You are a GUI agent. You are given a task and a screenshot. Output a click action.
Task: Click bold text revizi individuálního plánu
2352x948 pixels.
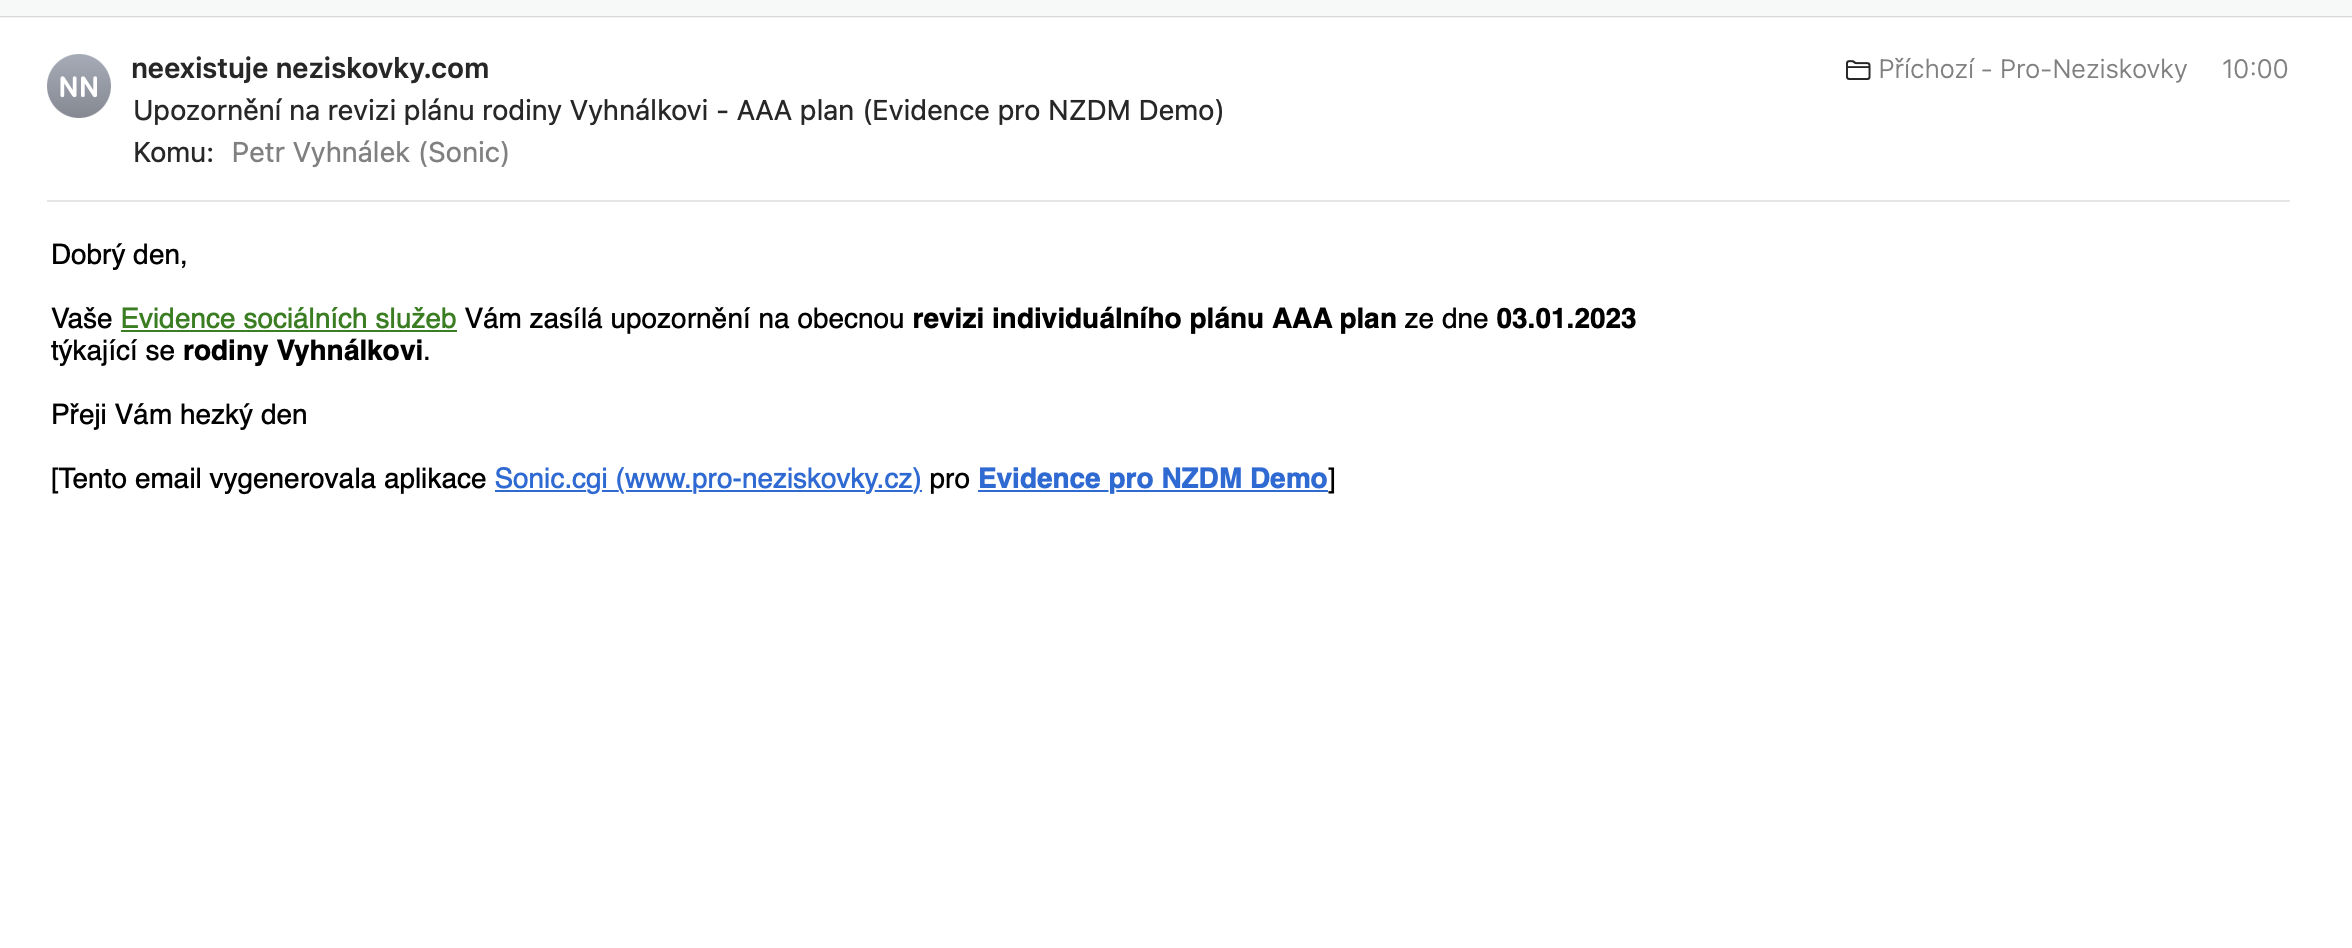coord(1087,318)
